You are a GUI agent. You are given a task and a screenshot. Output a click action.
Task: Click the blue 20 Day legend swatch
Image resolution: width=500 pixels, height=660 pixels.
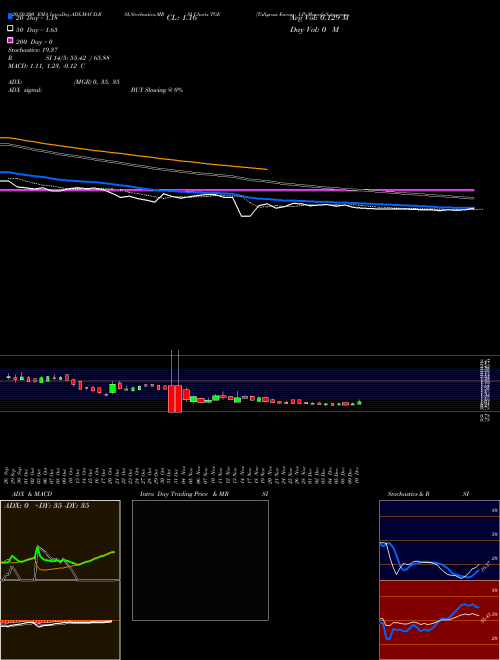coord(10,17)
